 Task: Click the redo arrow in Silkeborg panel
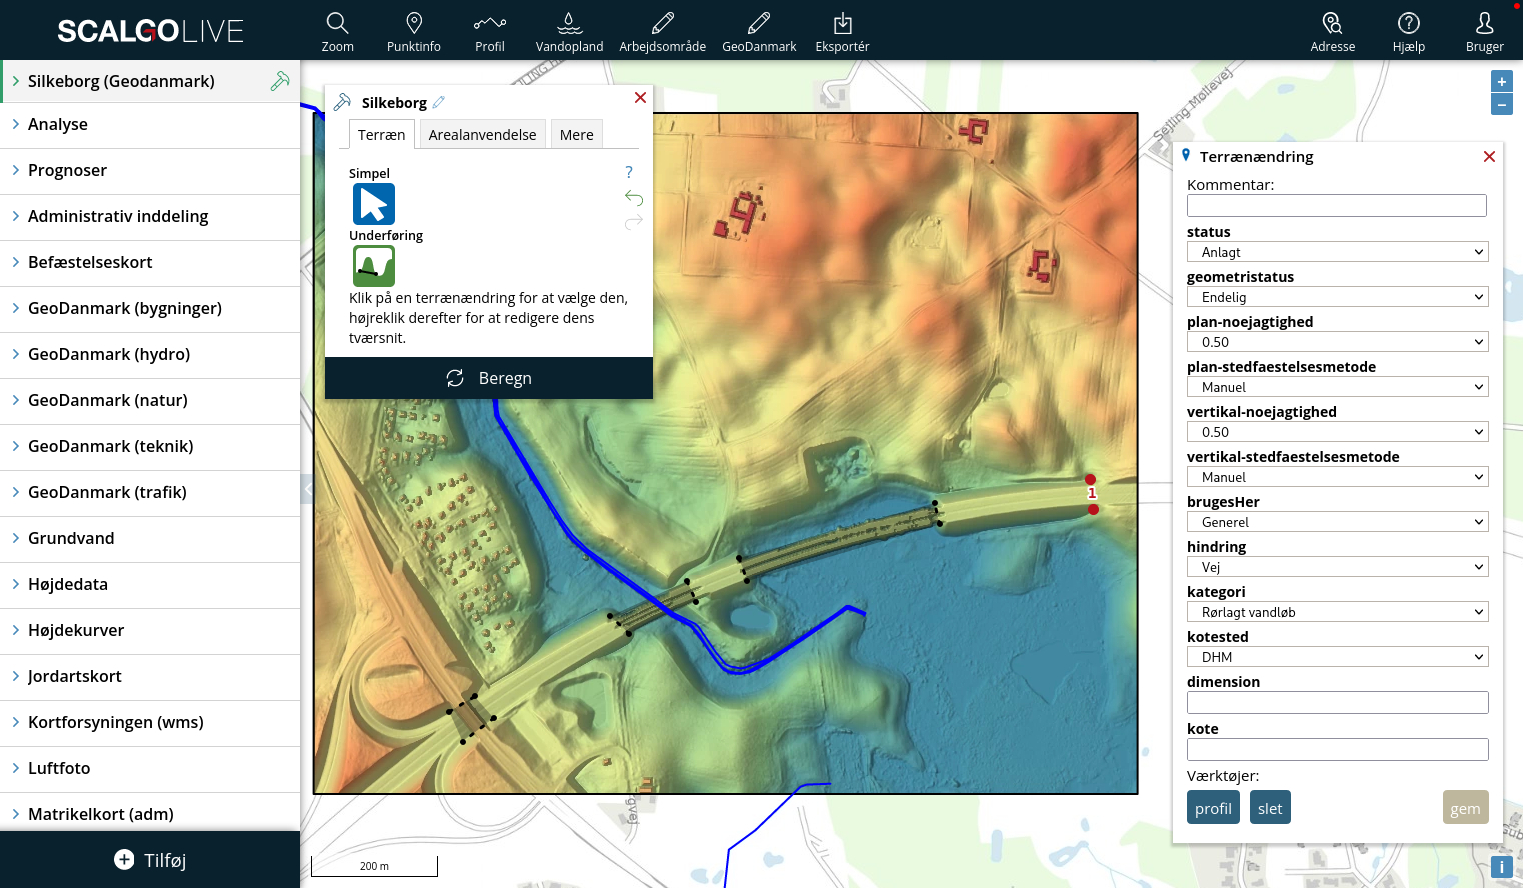coord(633,221)
